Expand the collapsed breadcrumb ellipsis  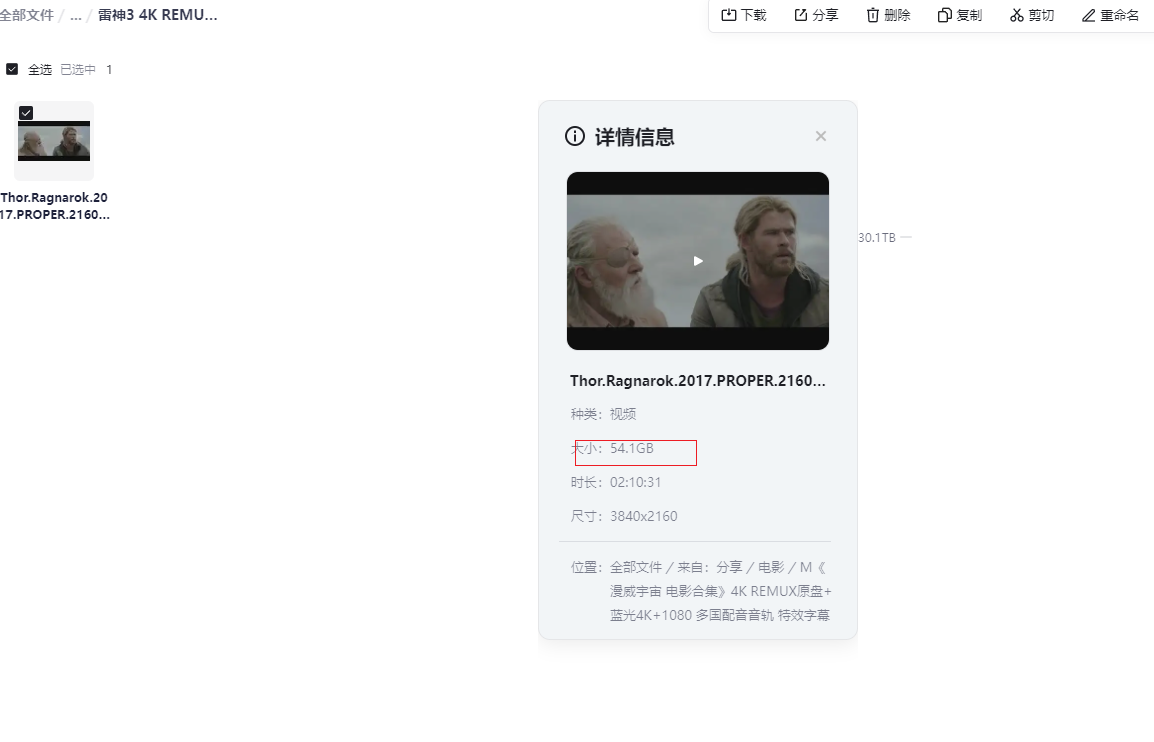75,15
